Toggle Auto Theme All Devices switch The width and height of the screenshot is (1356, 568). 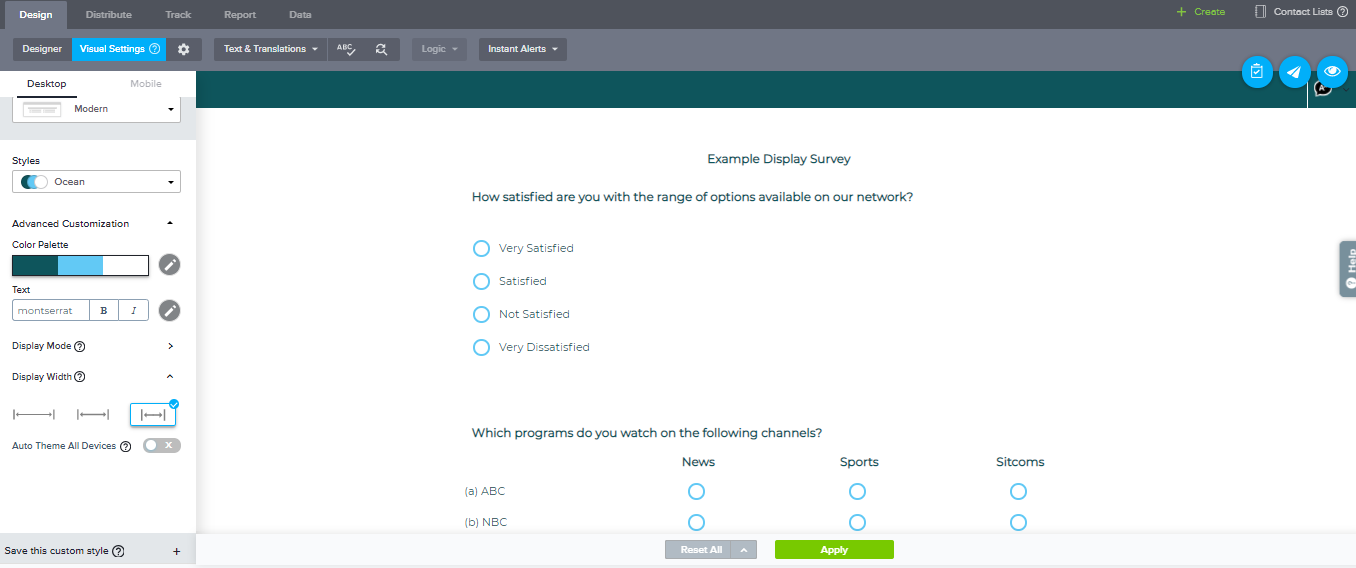pyautogui.click(x=161, y=446)
